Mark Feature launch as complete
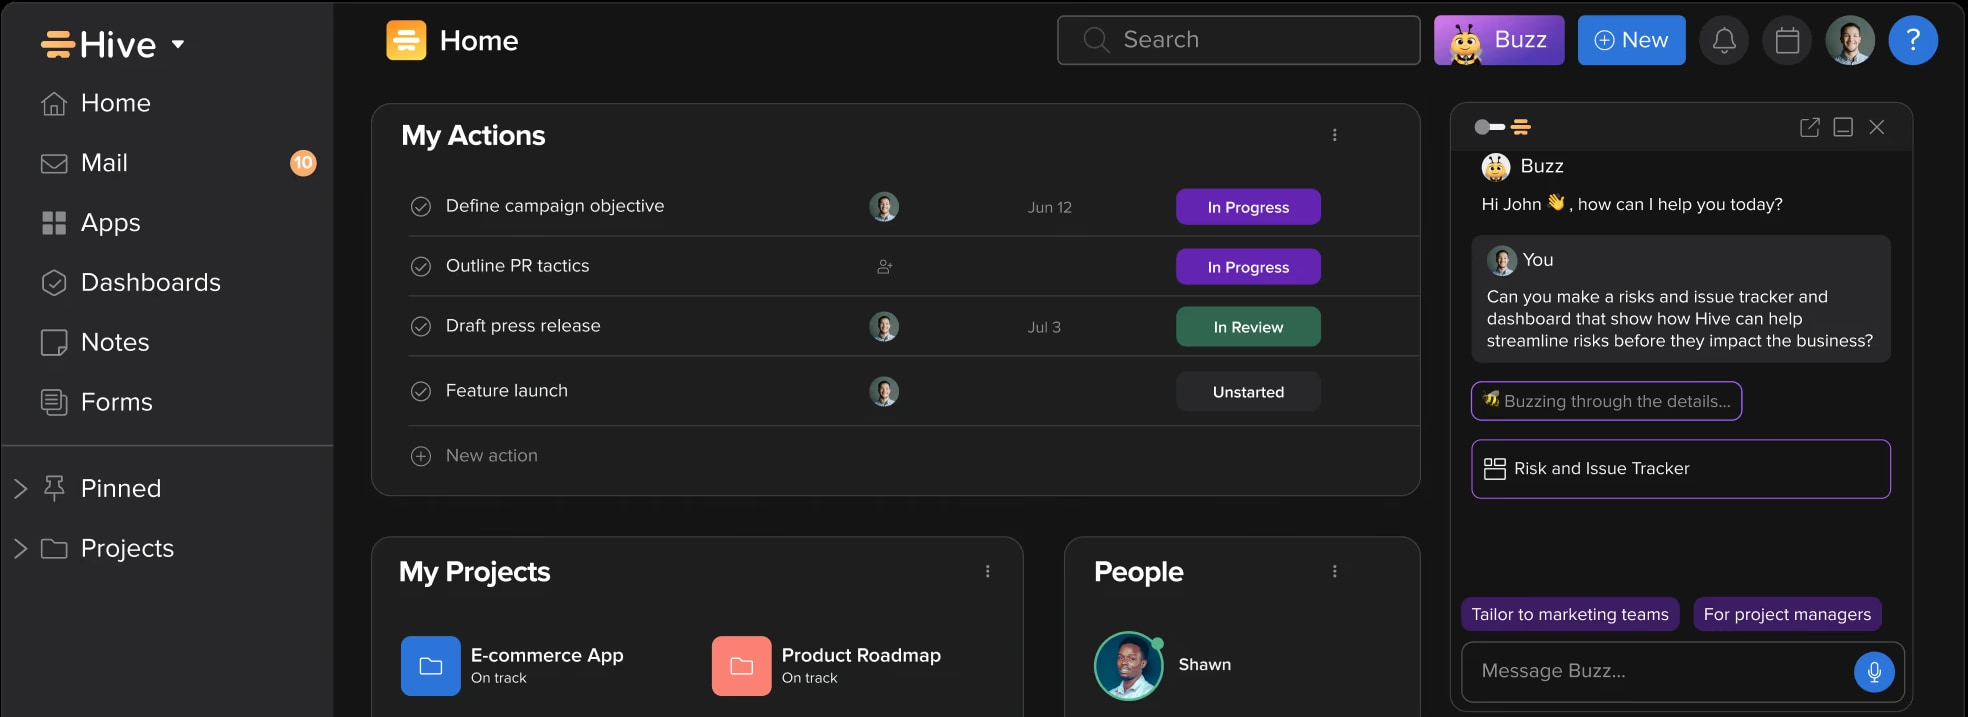Screen dimensions: 1968x717 click(421, 391)
